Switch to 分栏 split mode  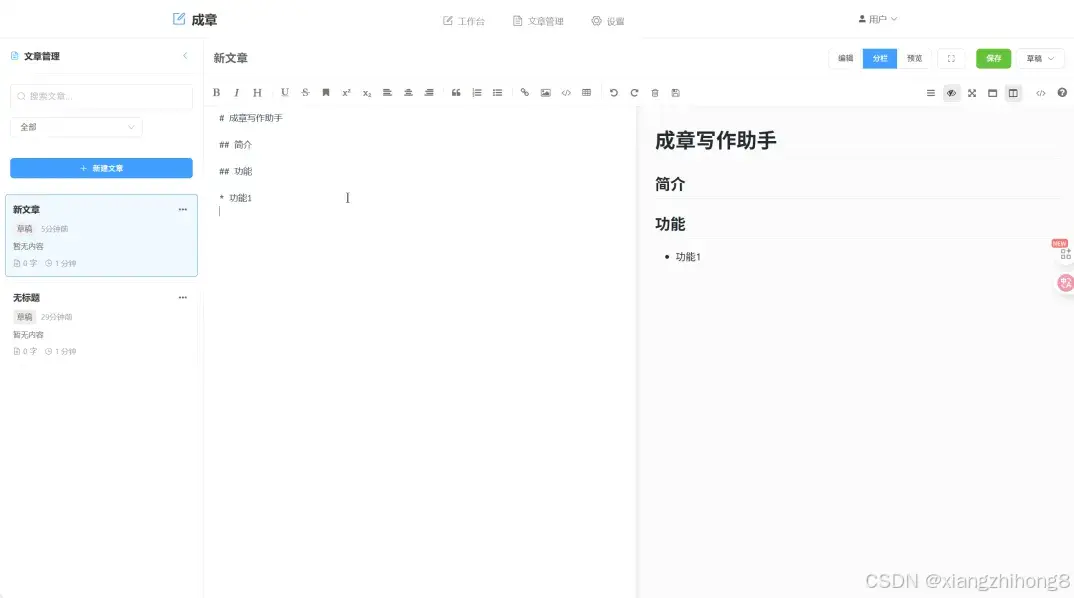click(x=880, y=59)
